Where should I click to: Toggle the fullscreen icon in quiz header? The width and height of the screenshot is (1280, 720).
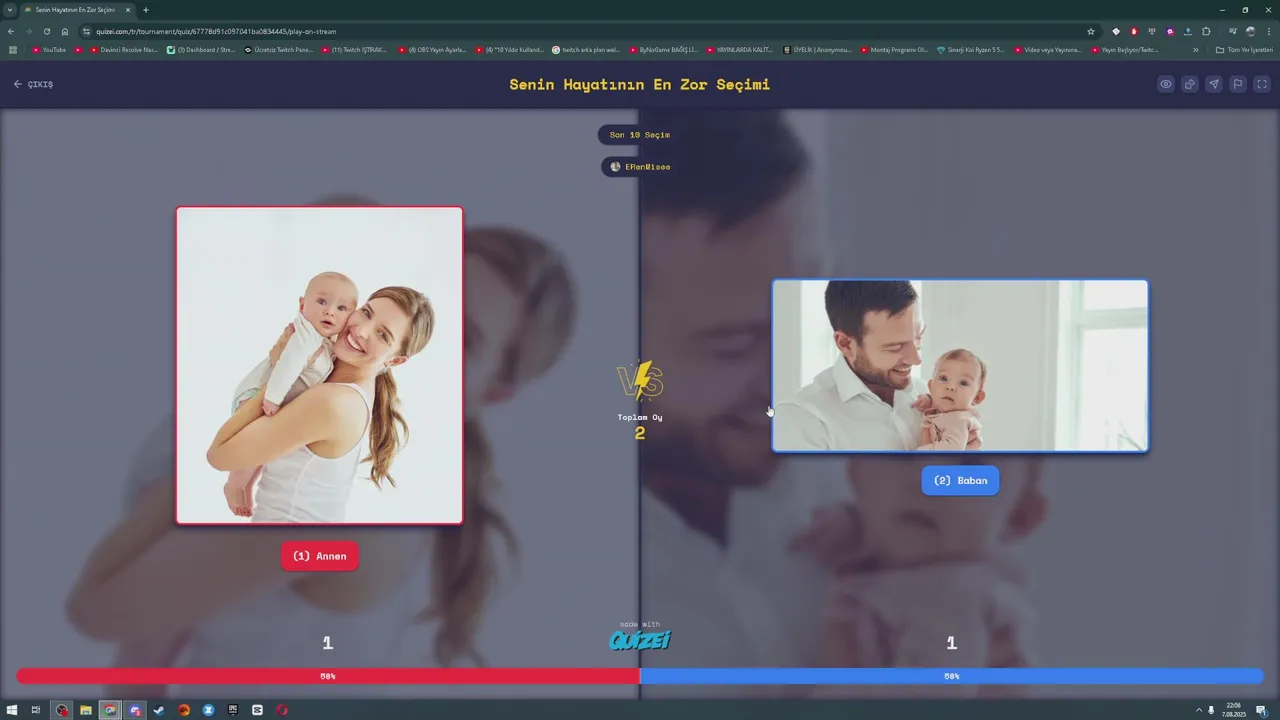pos(1261,84)
